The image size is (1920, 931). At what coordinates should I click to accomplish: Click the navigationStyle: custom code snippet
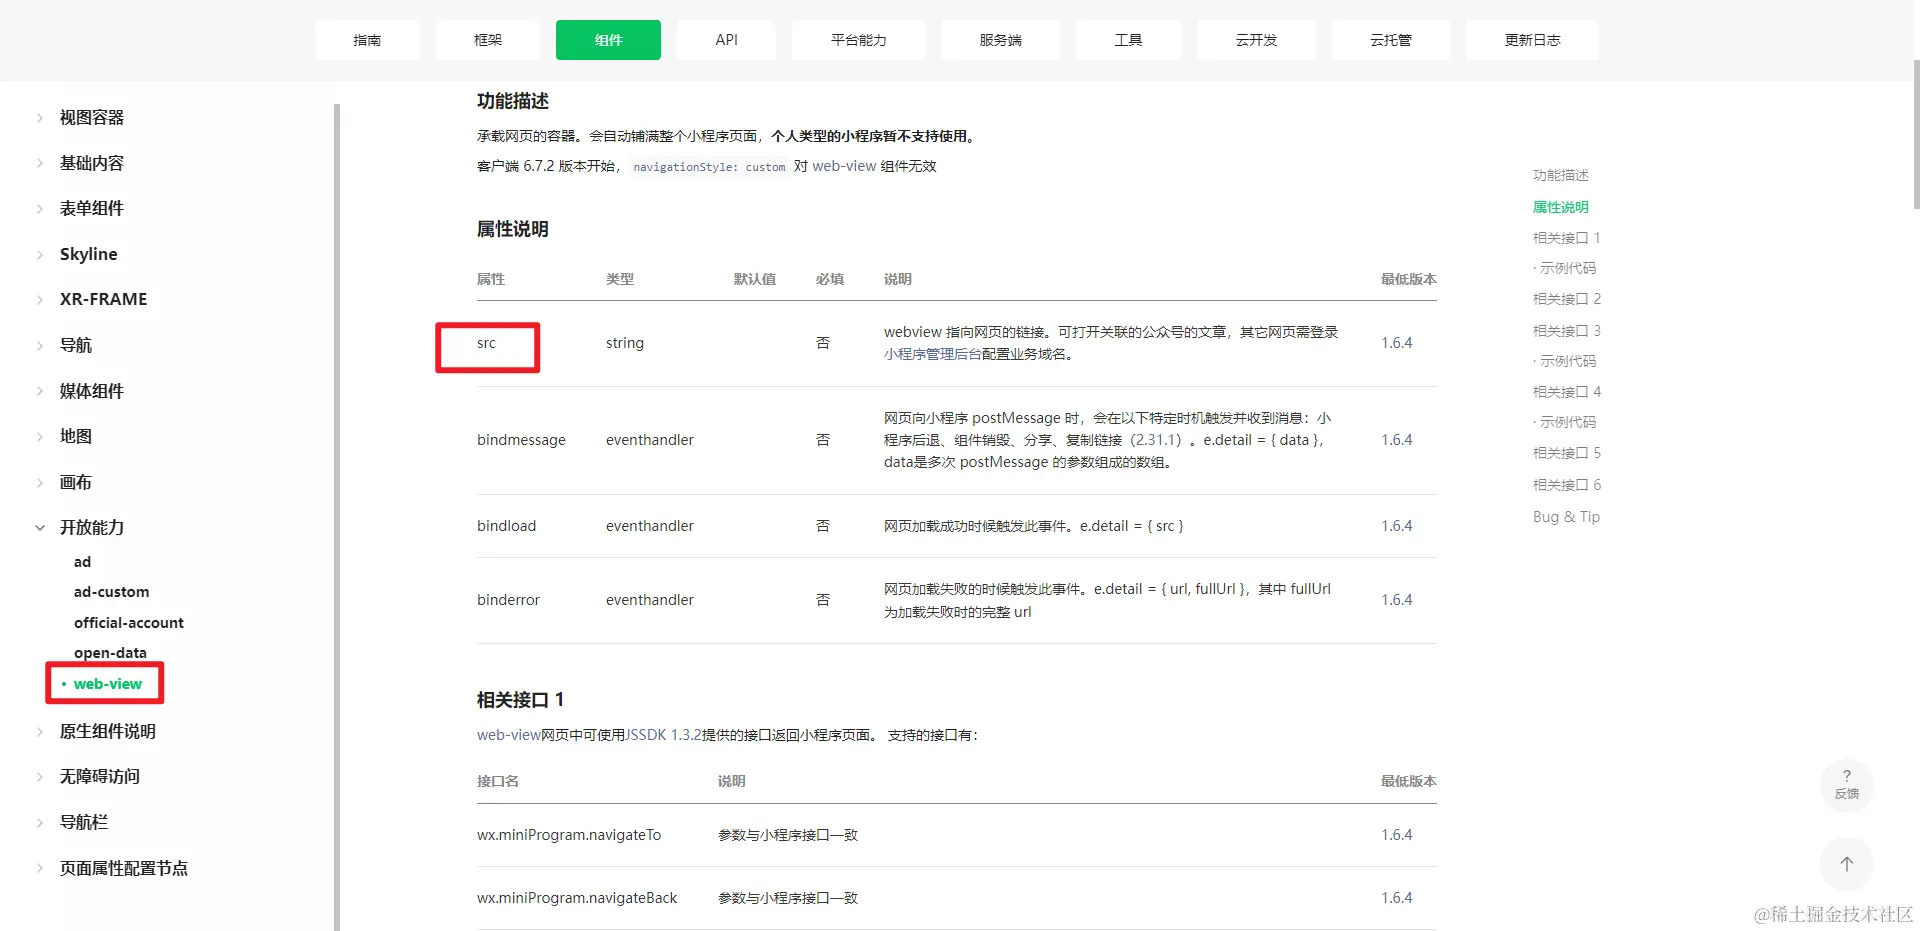click(709, 167)
